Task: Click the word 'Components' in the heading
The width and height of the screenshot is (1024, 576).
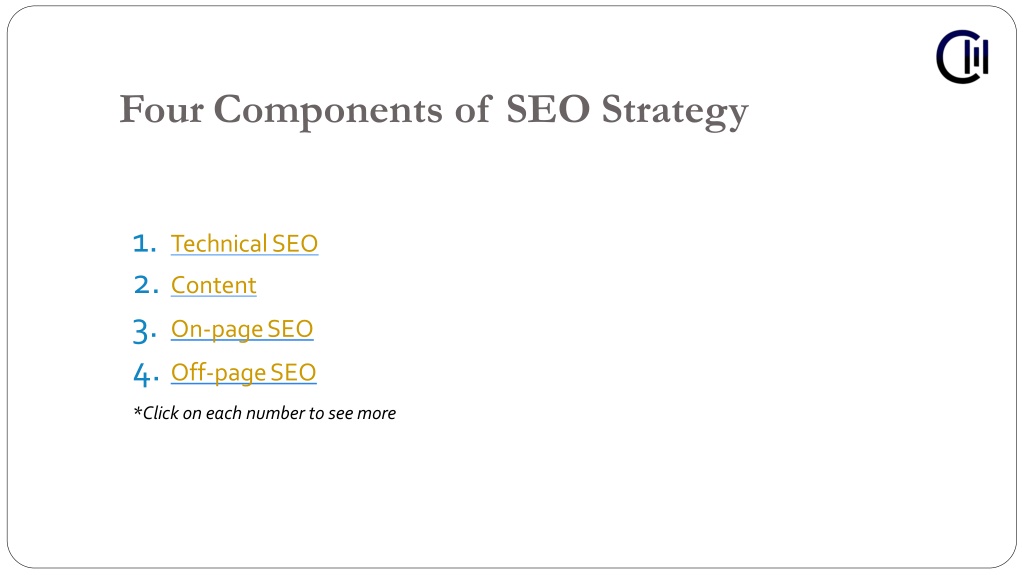Action: pyautogui.click(x=328, y=110)
